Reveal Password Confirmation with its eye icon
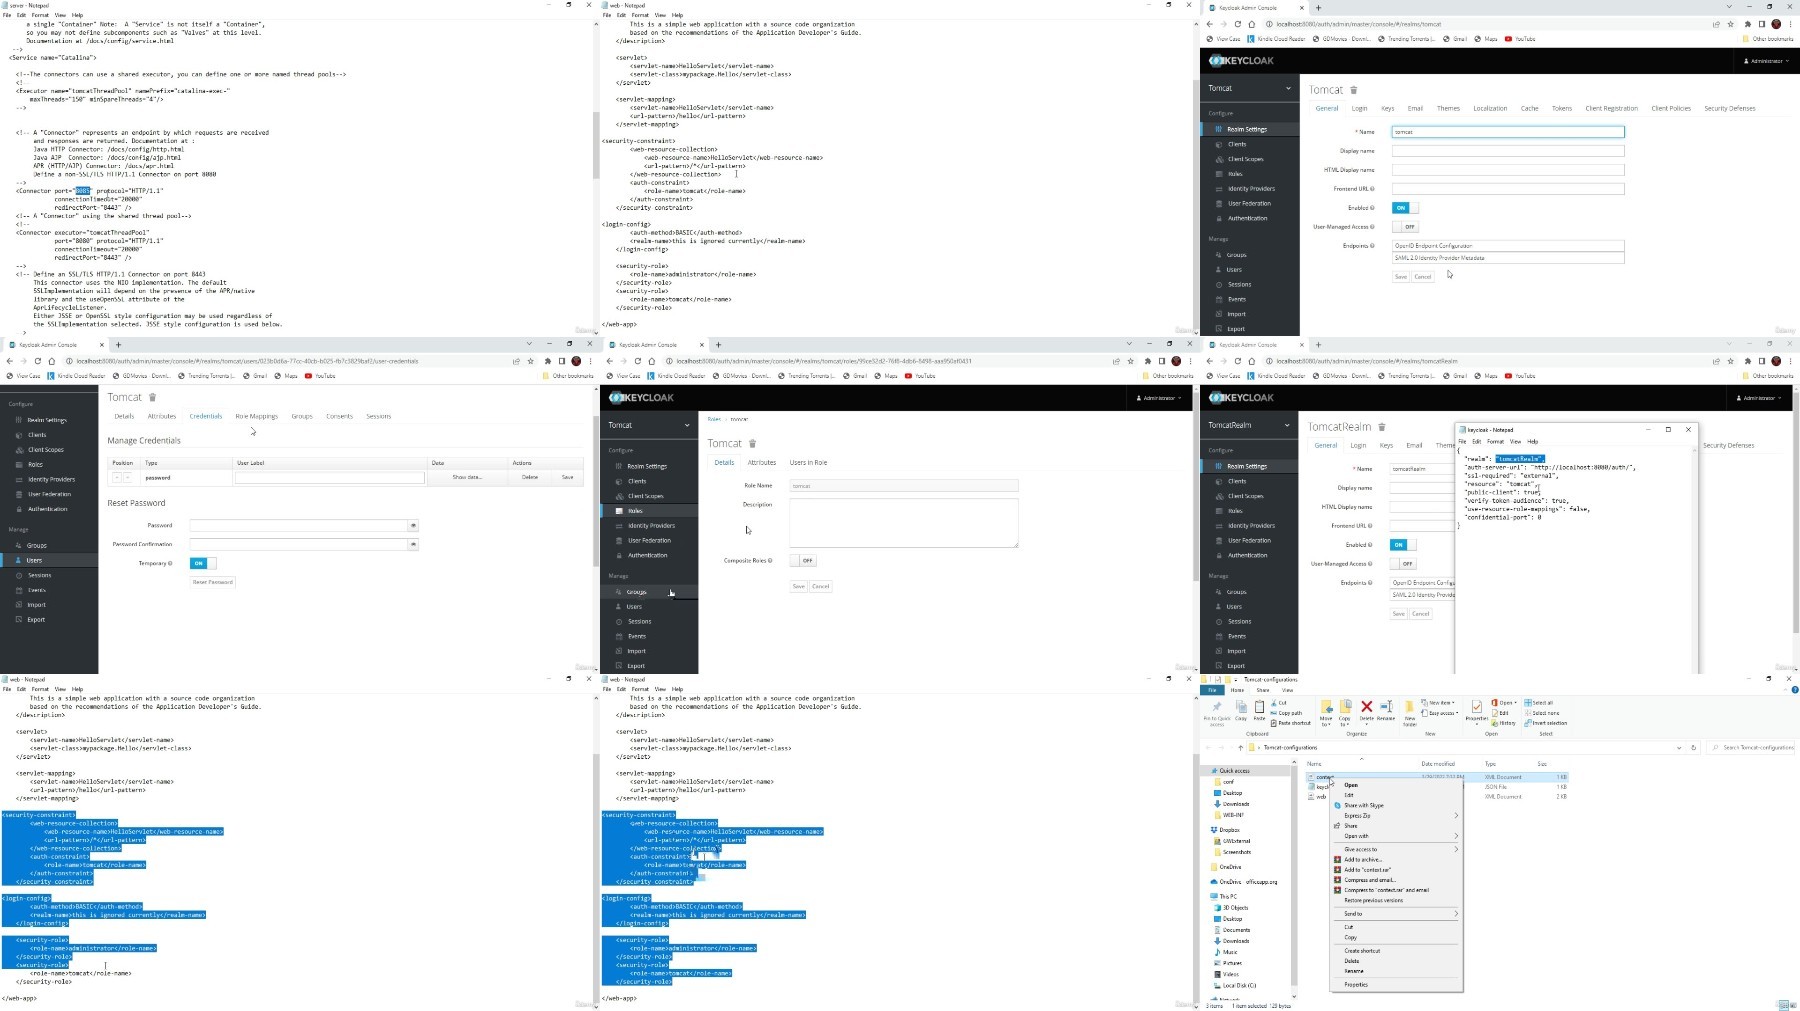The height and width of the screenshot is (1011, 1800). [413, 544]
